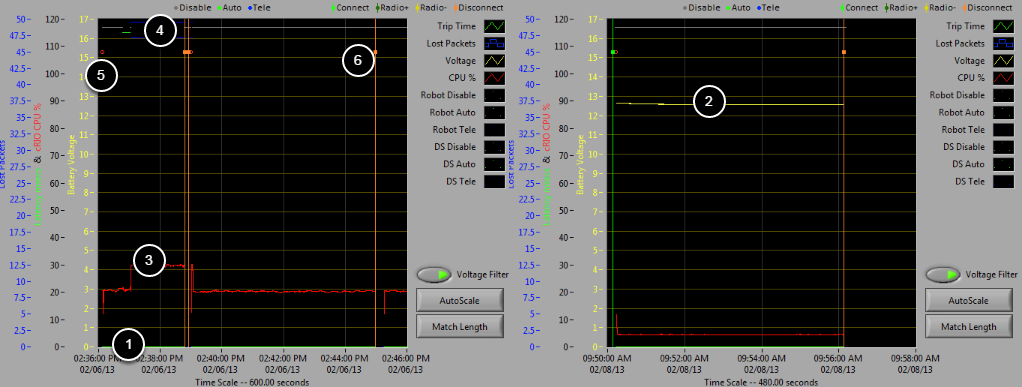The image size is (1022, 387).
Task: Click Lost Packets plot icon in 480-second chart legend
Action: (1004, 44)
